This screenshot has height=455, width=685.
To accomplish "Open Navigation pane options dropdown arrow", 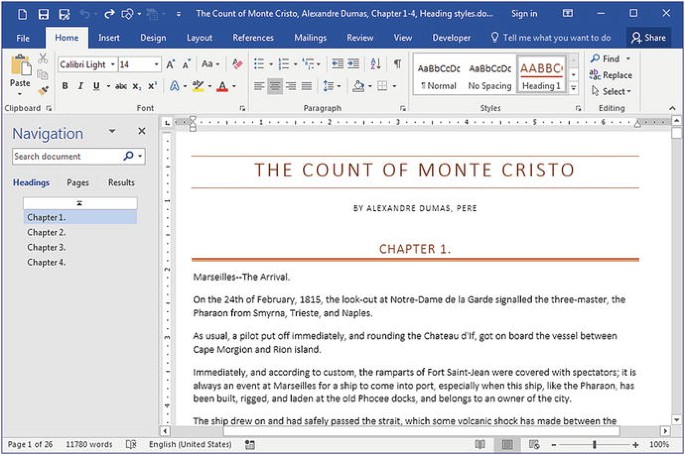I will point(112,131).
